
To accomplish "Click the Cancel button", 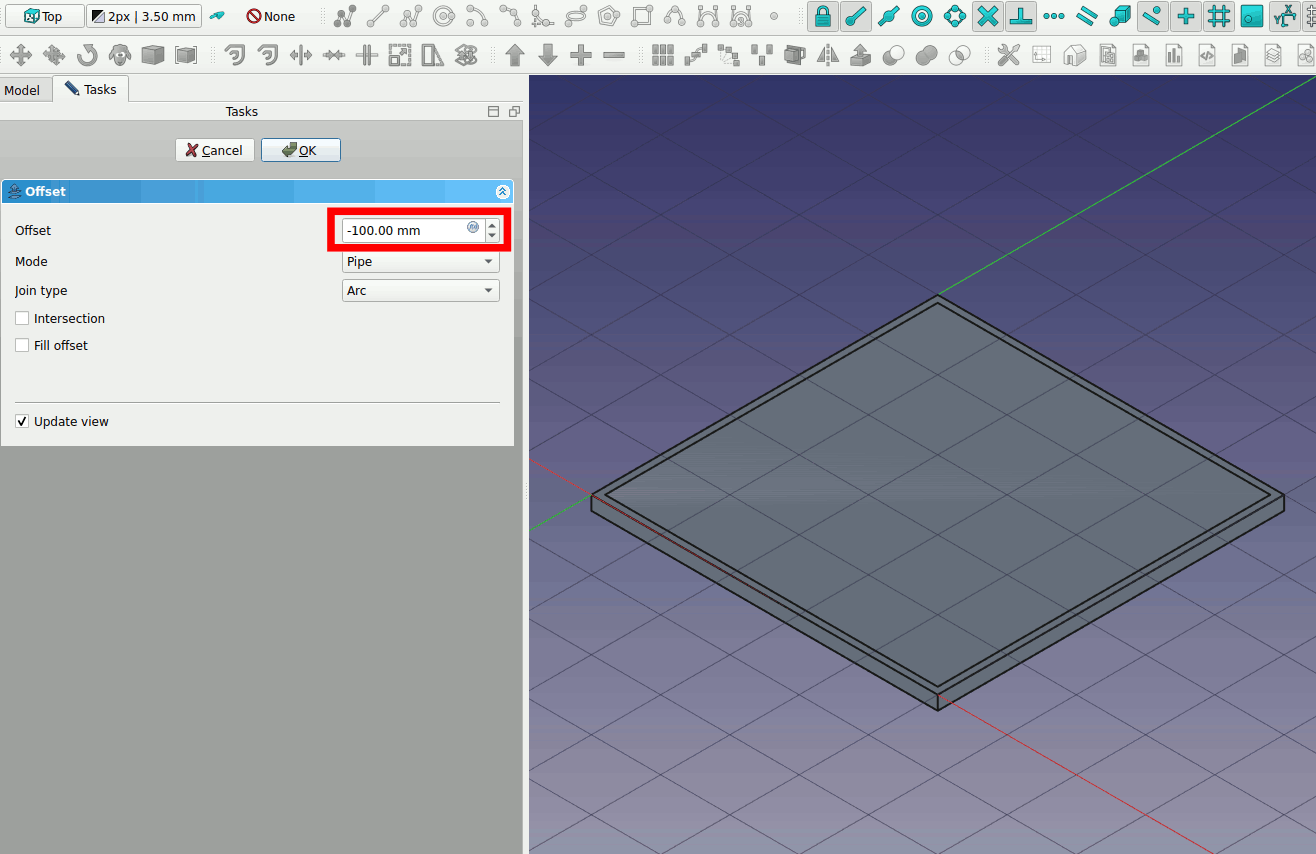I will pos(215,150).
